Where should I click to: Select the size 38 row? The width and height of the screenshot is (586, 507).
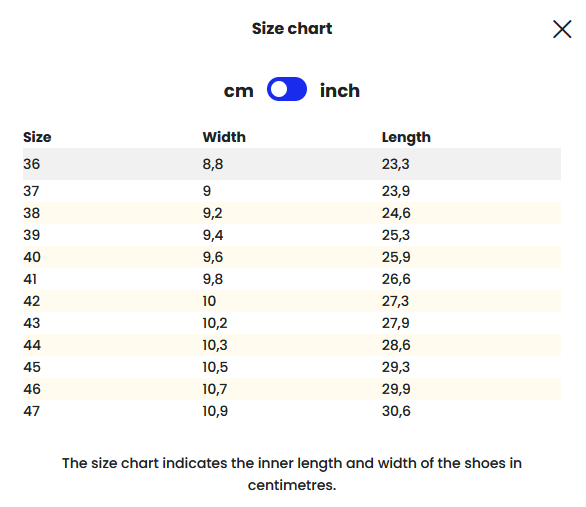(x=292, y=213)
